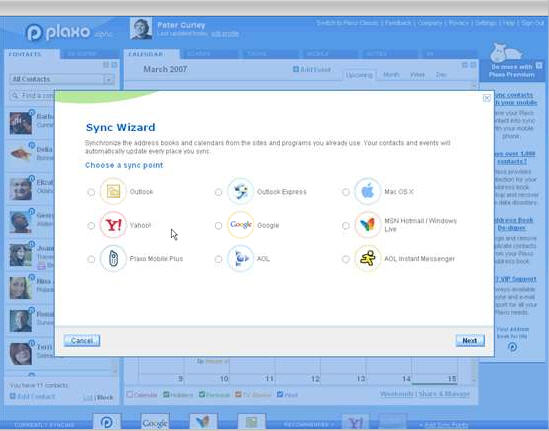
Task: Click the Cancel button in Sync Wizard
Action: click(82, 341)
